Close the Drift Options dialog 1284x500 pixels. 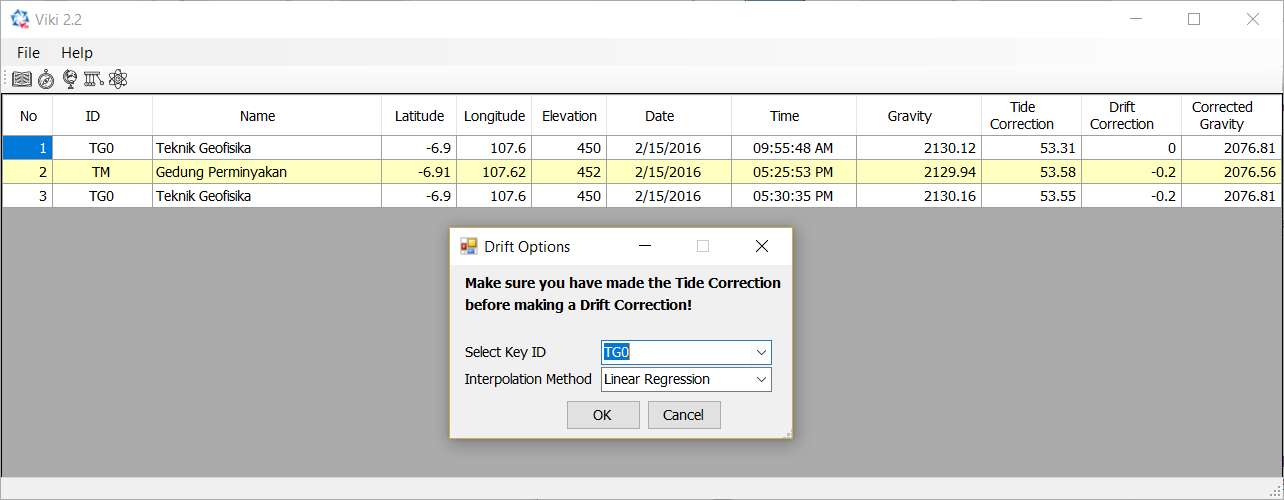click(761, 246)
